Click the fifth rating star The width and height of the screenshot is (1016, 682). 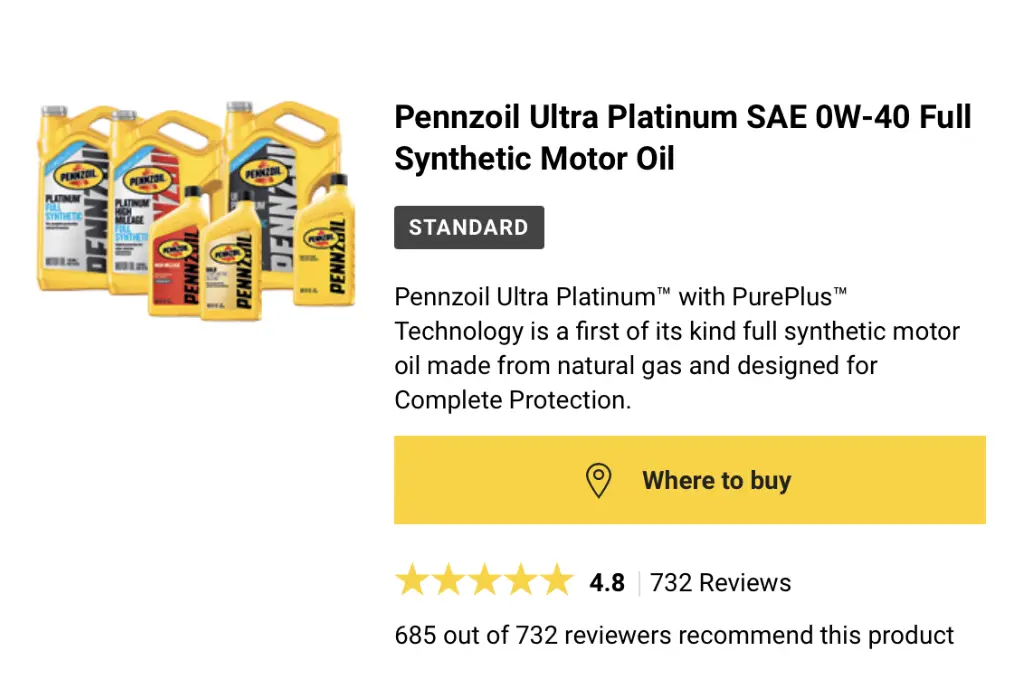pyautogui.click(x=556, y=581)
